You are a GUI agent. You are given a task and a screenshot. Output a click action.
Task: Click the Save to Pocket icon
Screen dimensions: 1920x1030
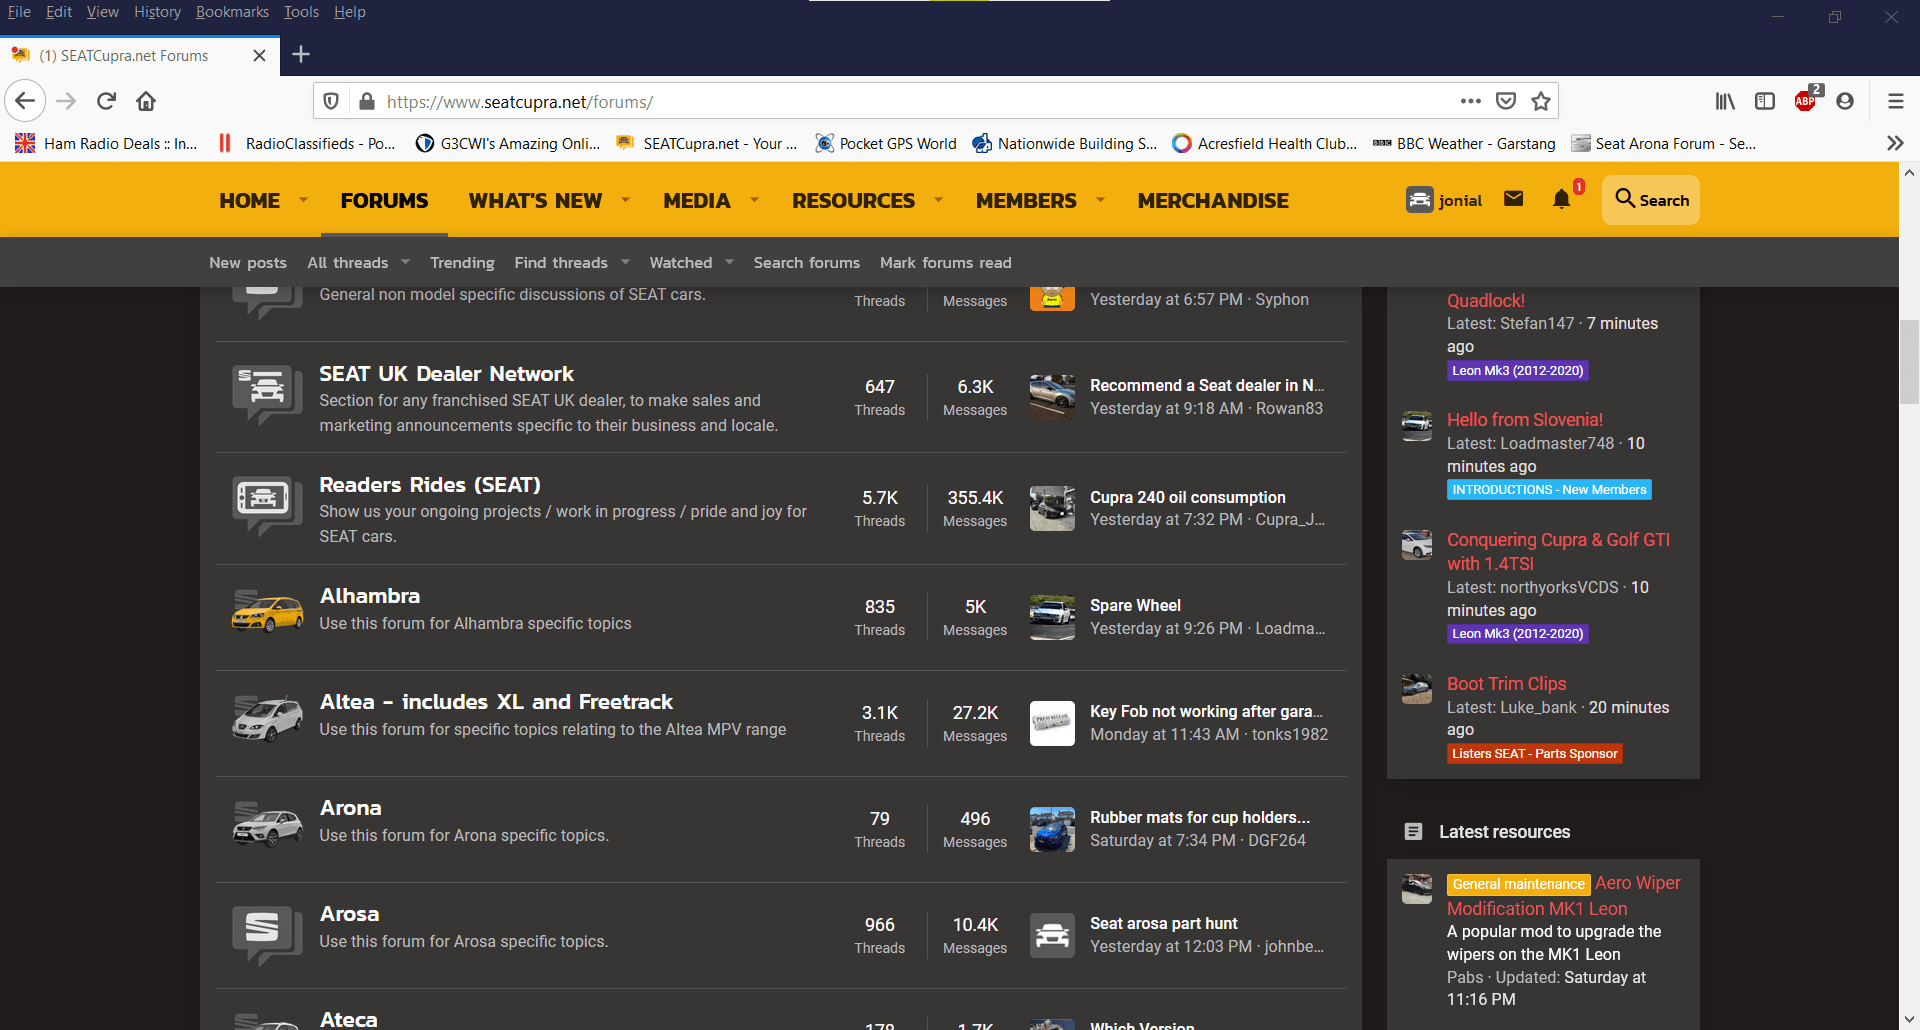pos(1506,101)
